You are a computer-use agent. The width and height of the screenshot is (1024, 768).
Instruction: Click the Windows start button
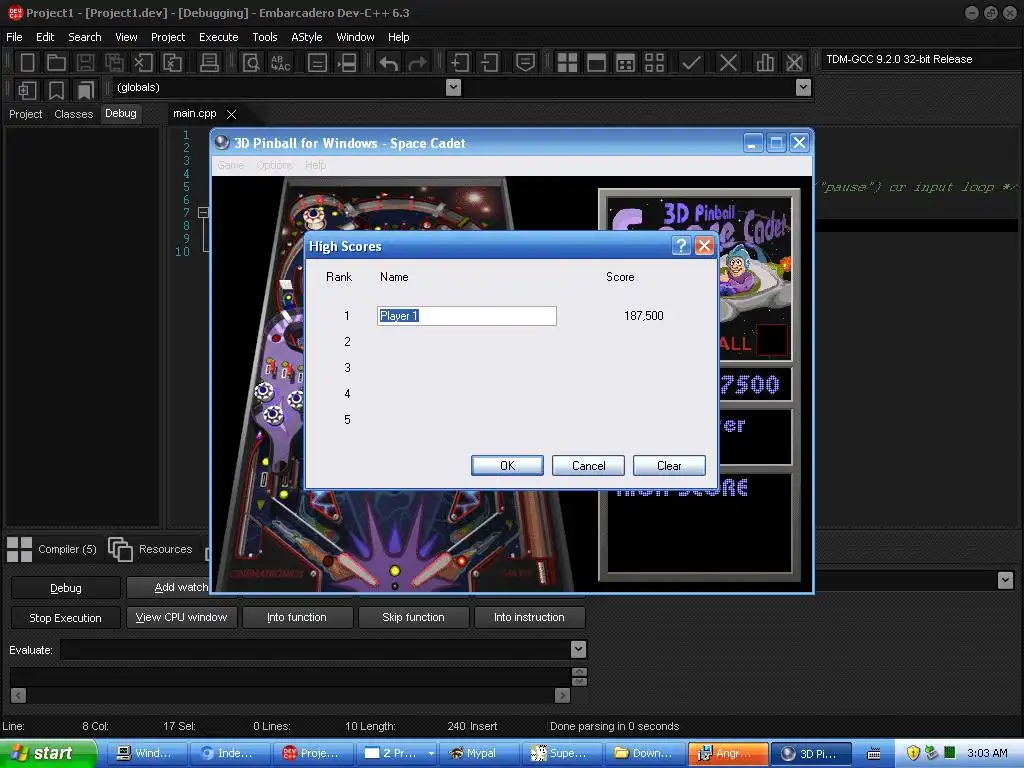click(48, 753)
